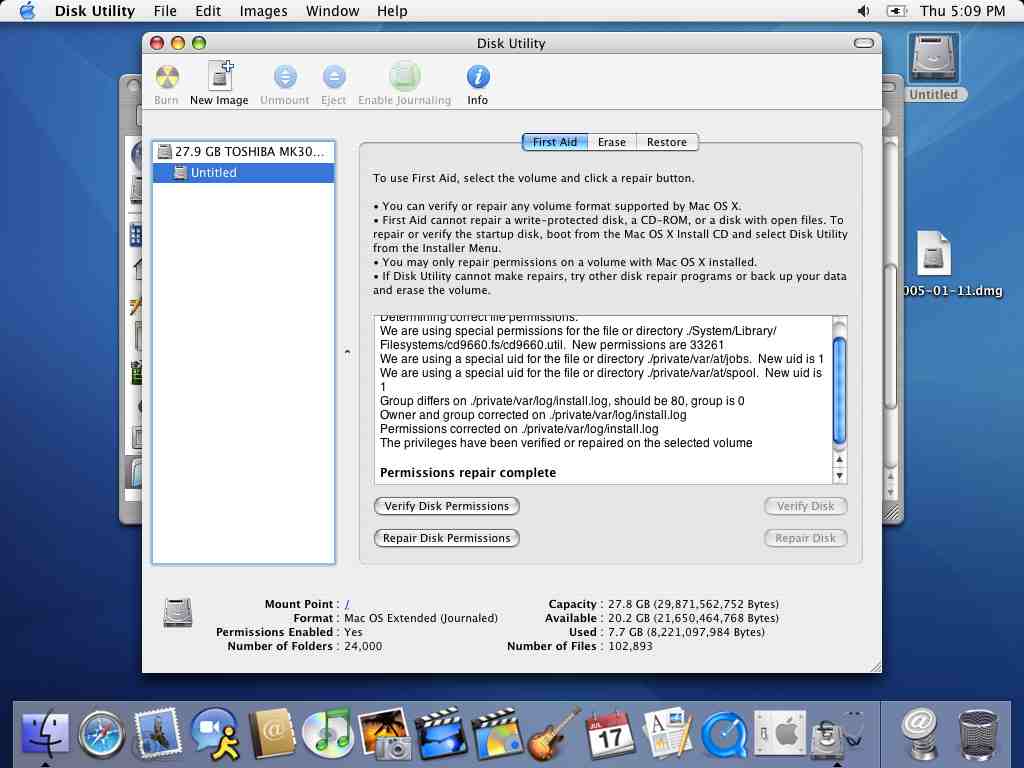Click "Group differs on" log line
Image resolution: width=1024 pixels, height=768 pixels.
click(562, 401)
